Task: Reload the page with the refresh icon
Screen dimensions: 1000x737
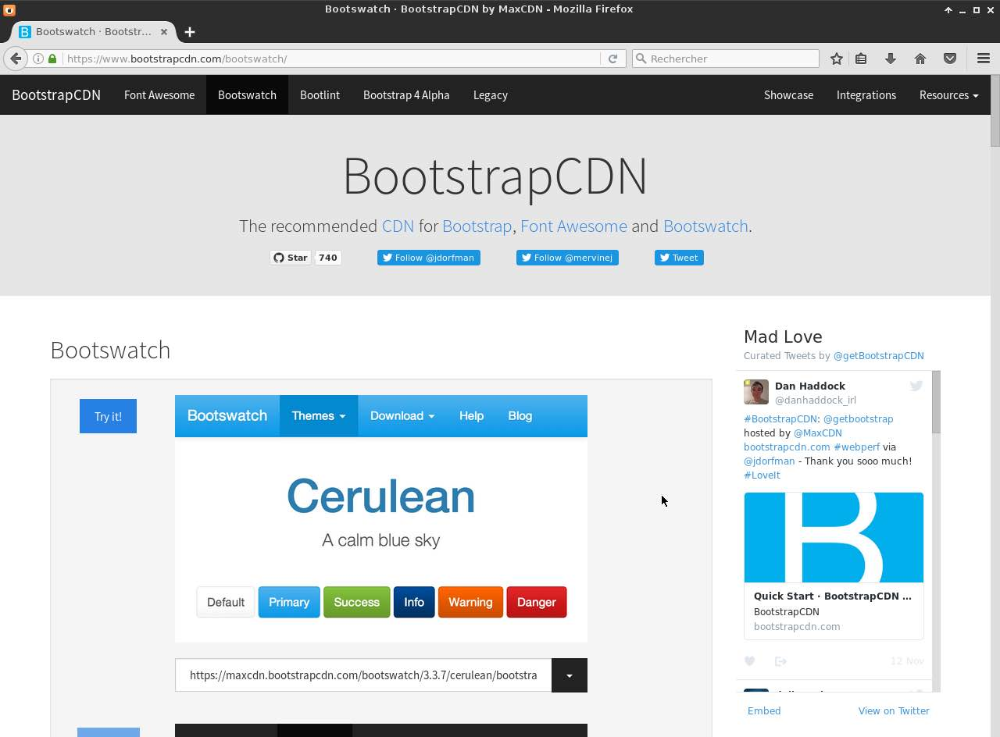Action: (x=613, y=58)
